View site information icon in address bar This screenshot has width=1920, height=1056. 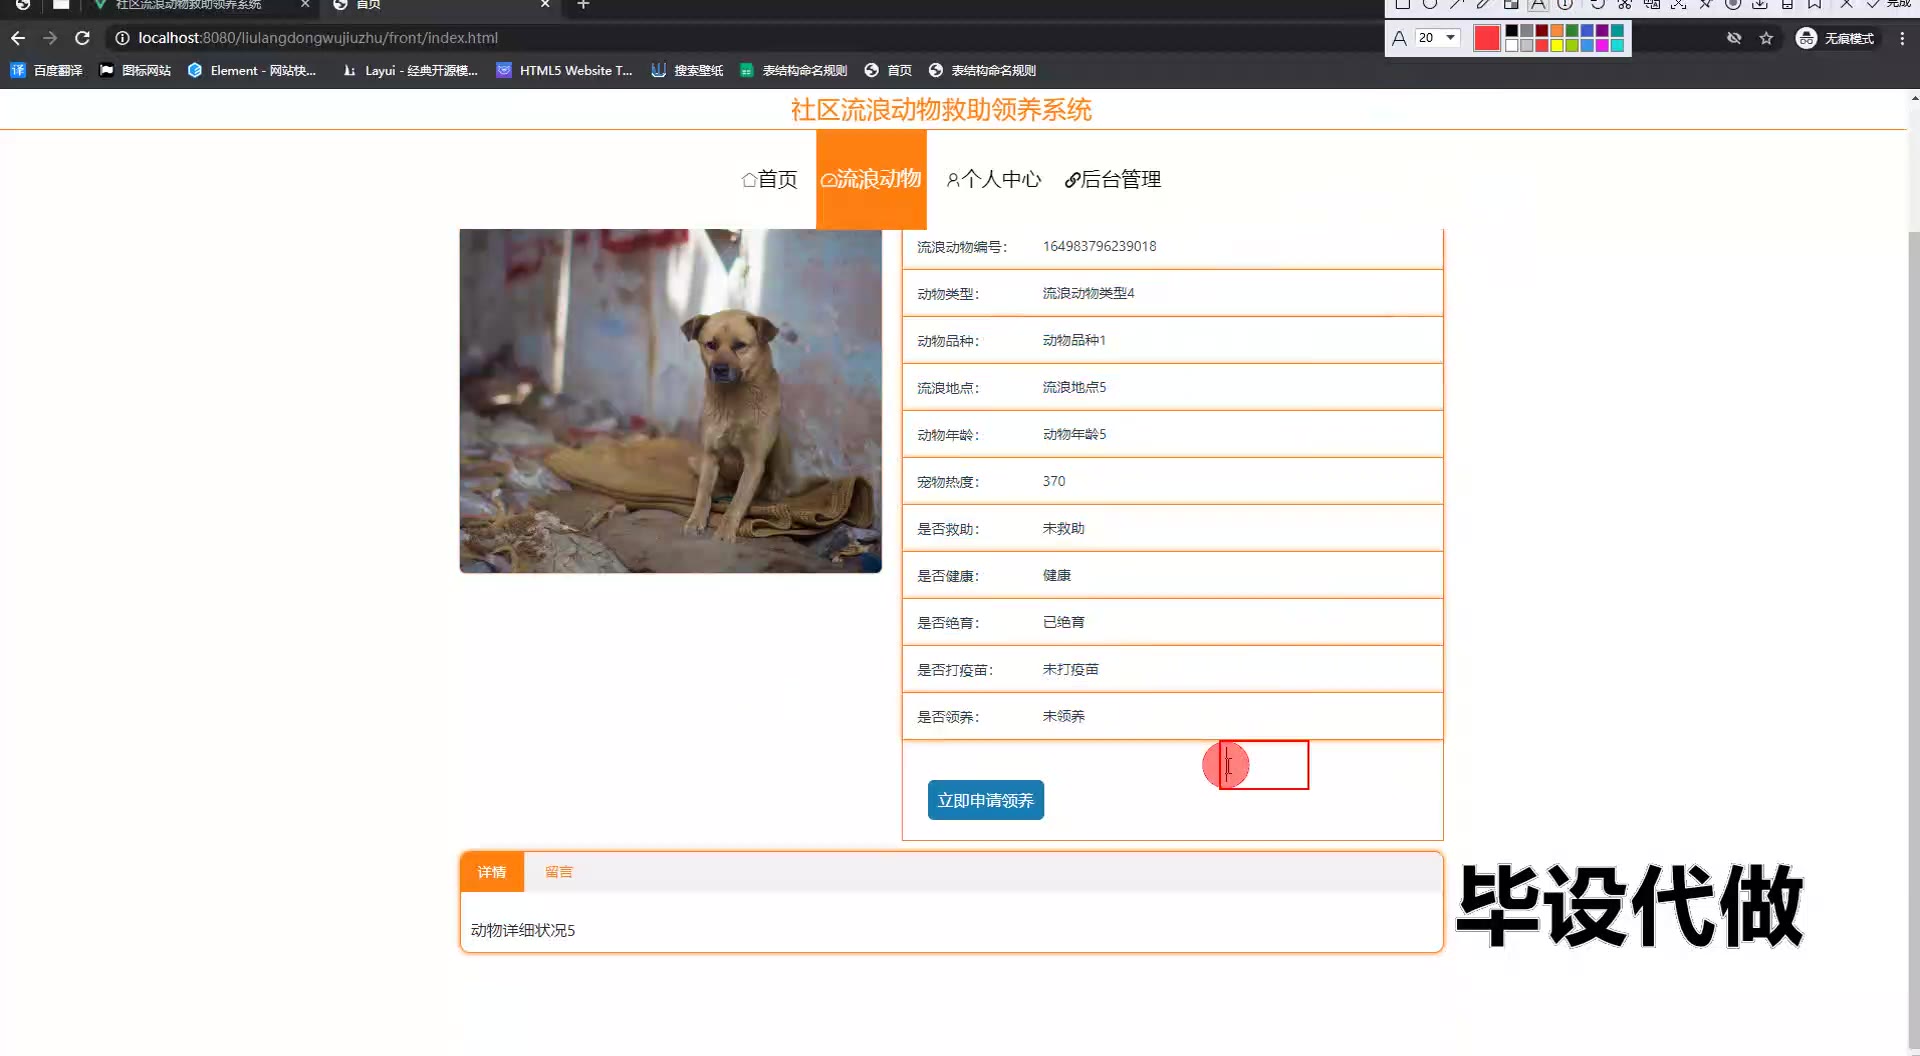[x=122, y=38]
